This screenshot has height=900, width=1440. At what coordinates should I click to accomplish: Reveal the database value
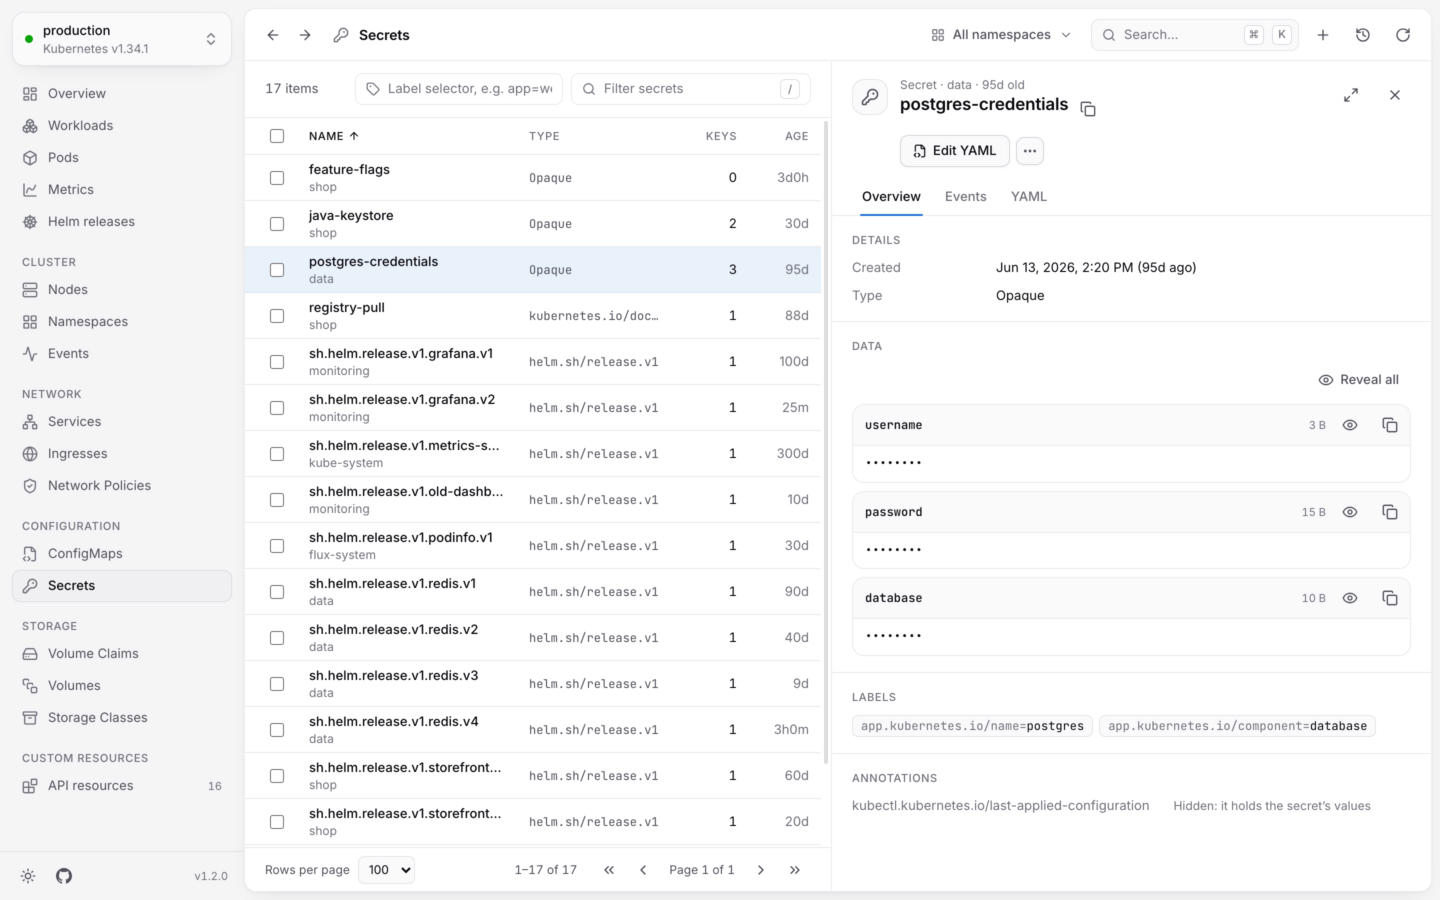tap(1350, 598)
